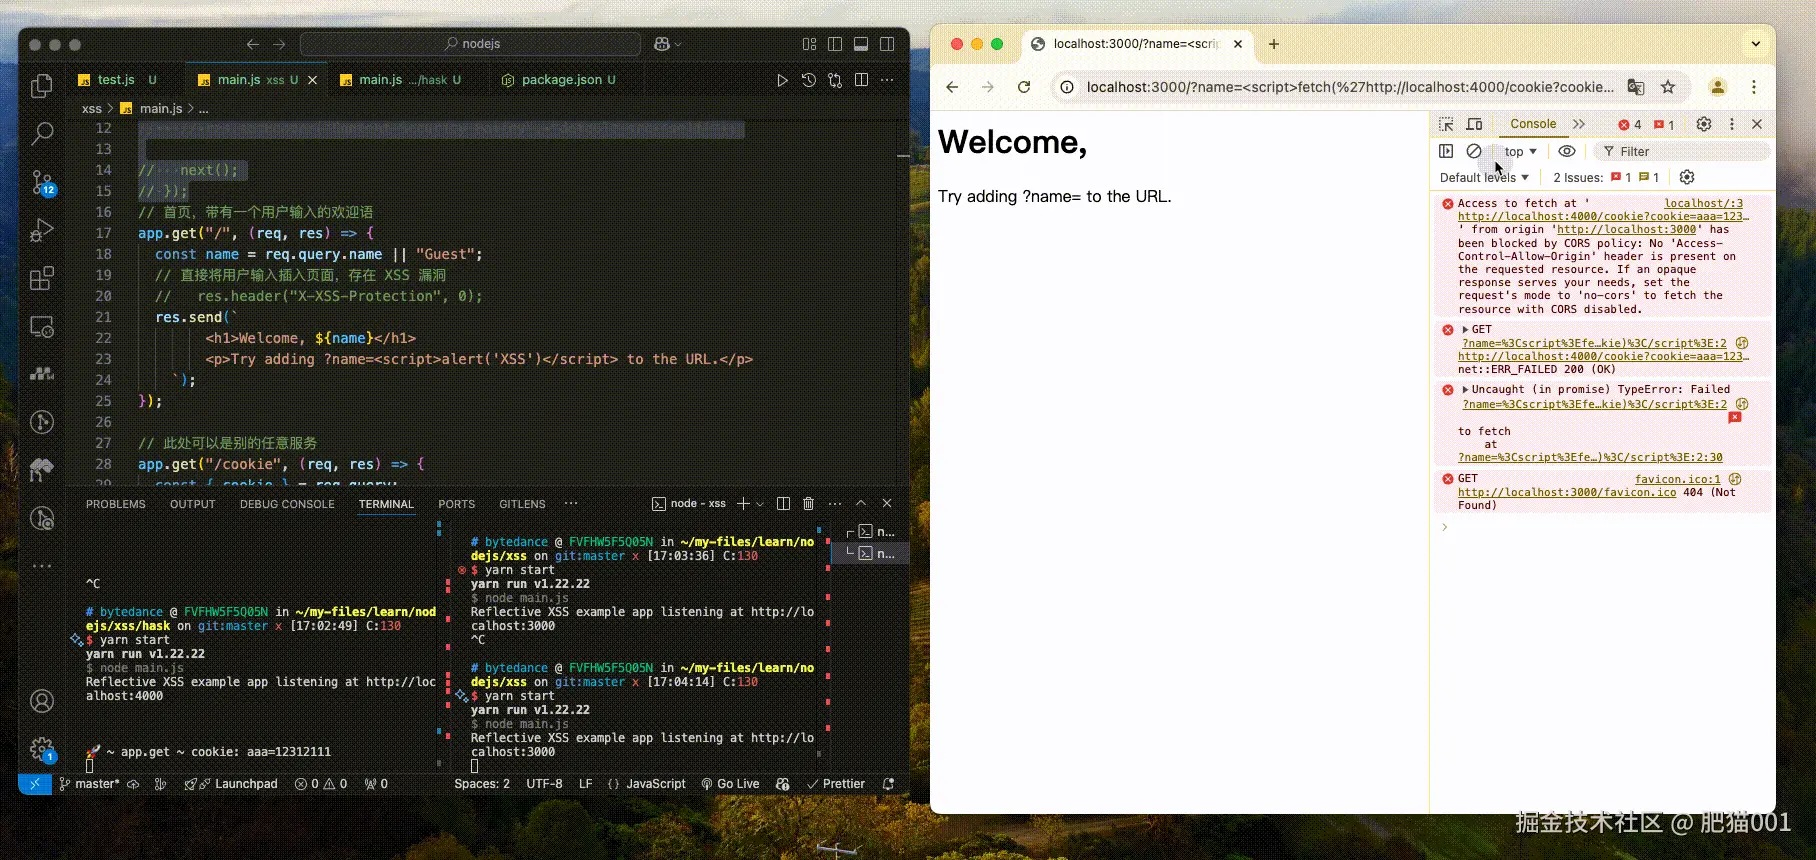Viewport: 1816px width, 860px height.
Task: Switch to the package.json editor tab
Action: pos(563,80)
